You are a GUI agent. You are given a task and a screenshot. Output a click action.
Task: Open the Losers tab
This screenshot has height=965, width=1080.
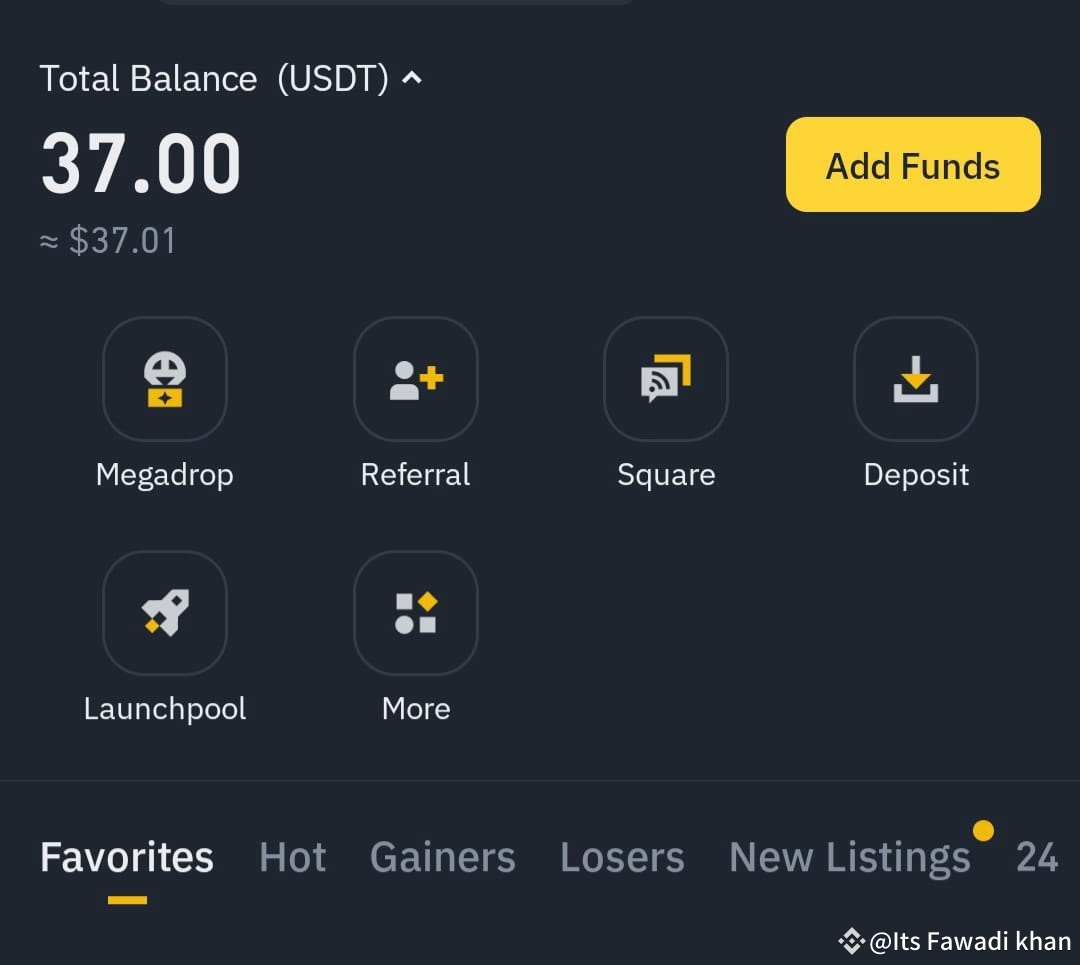click(622, 856)
